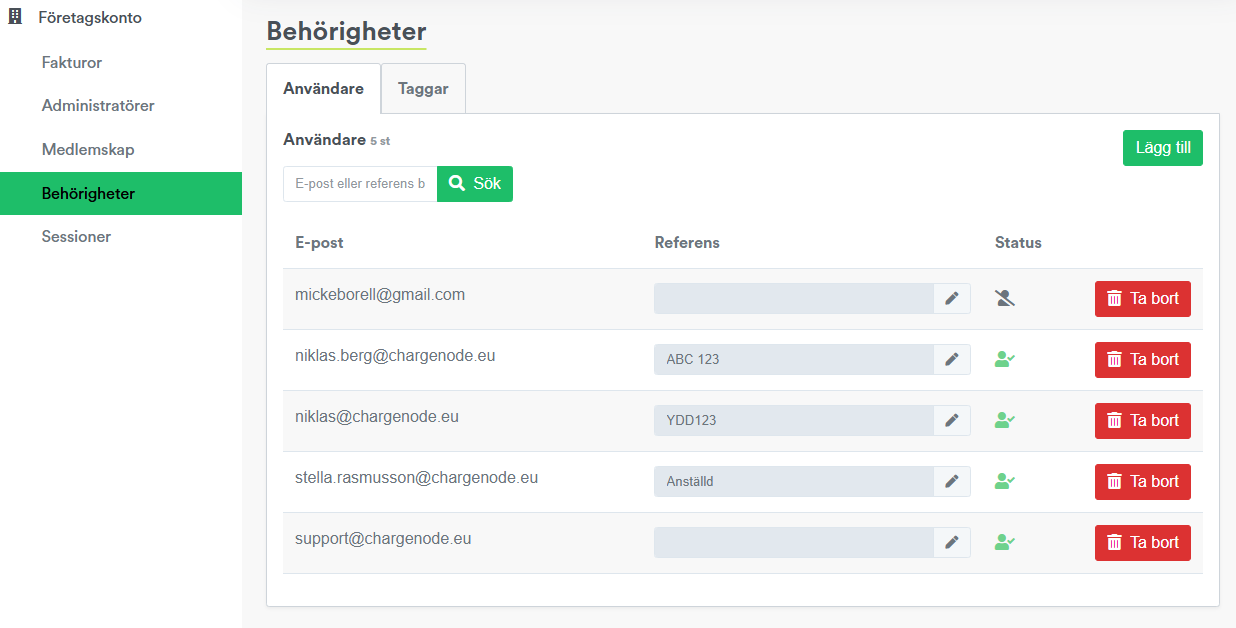The height and width of the screenshot is (628, 1236).
Task: Click inactive user status icon for mickeborell
Action: pyautogui.click(x=1005, y=298)
